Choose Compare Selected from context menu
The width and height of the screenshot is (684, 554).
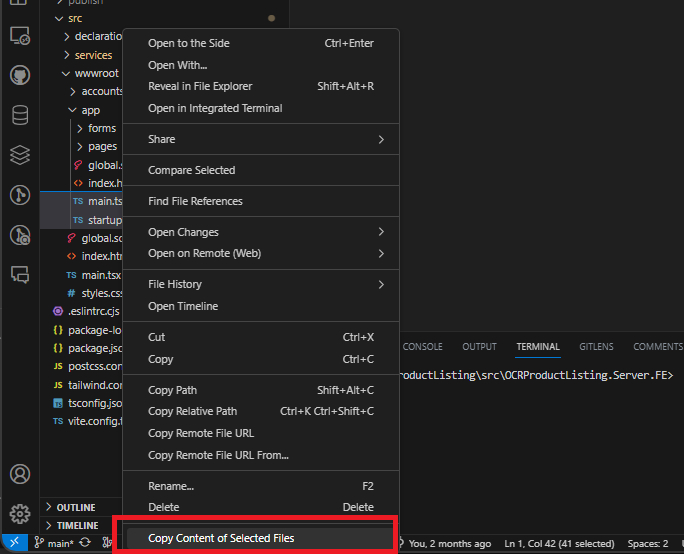(261, 170)
